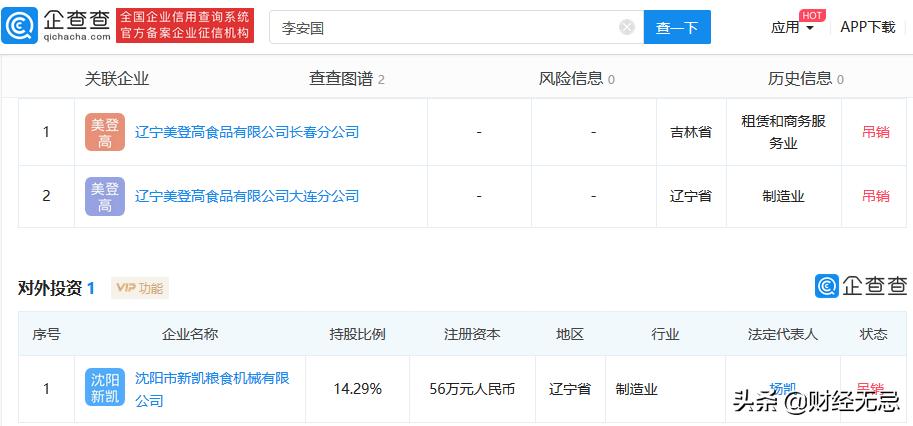The width and height of the screenshot is (913, 426).
Task: Switch to the 关联企业 tab
Action: [117, 79]
